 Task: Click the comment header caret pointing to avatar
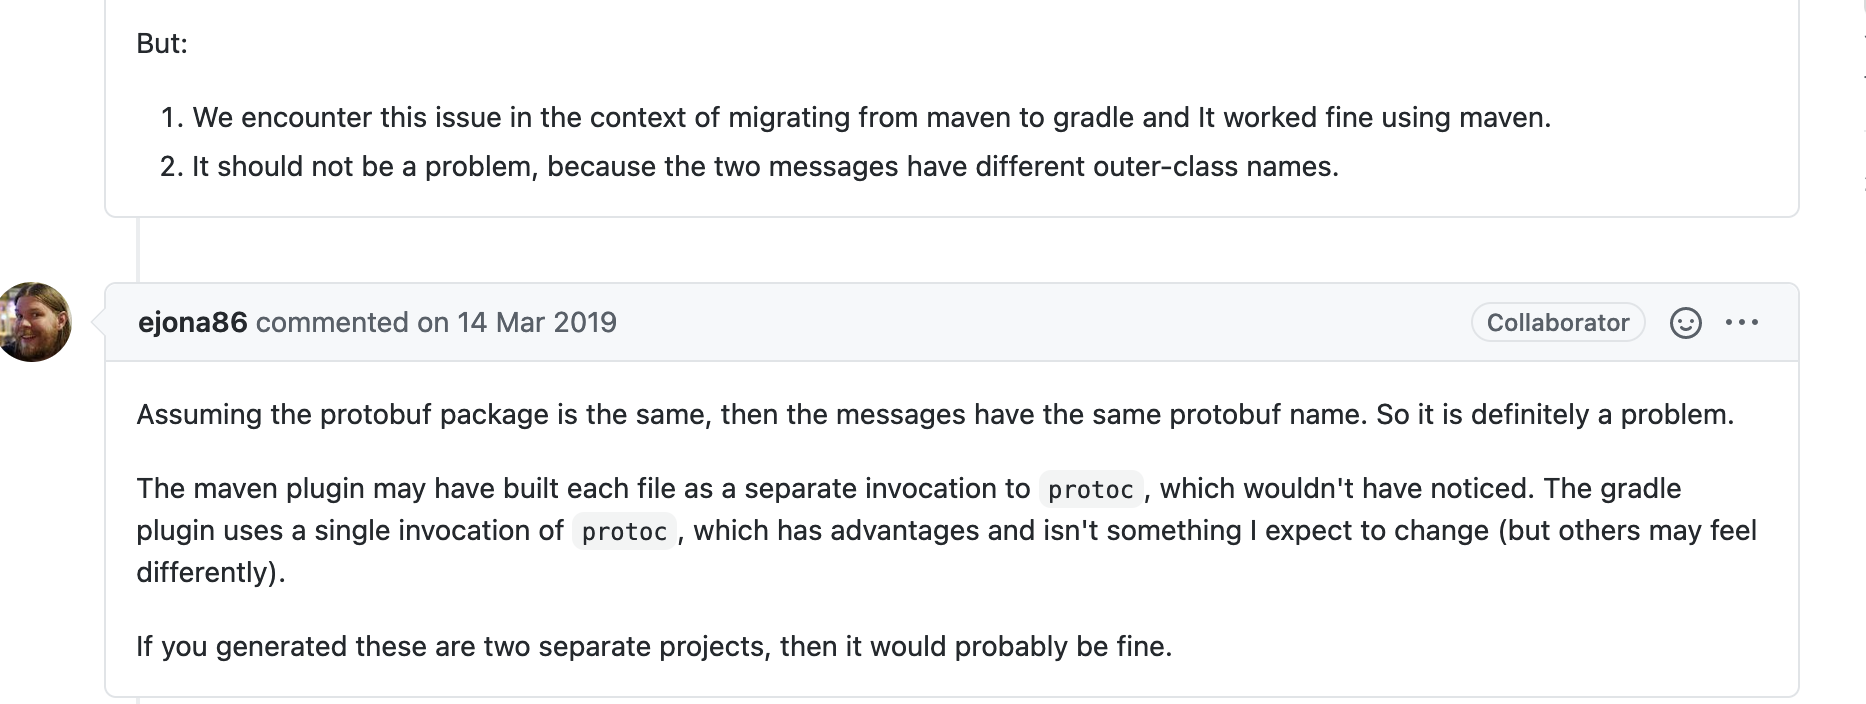[x=98, y=322]
